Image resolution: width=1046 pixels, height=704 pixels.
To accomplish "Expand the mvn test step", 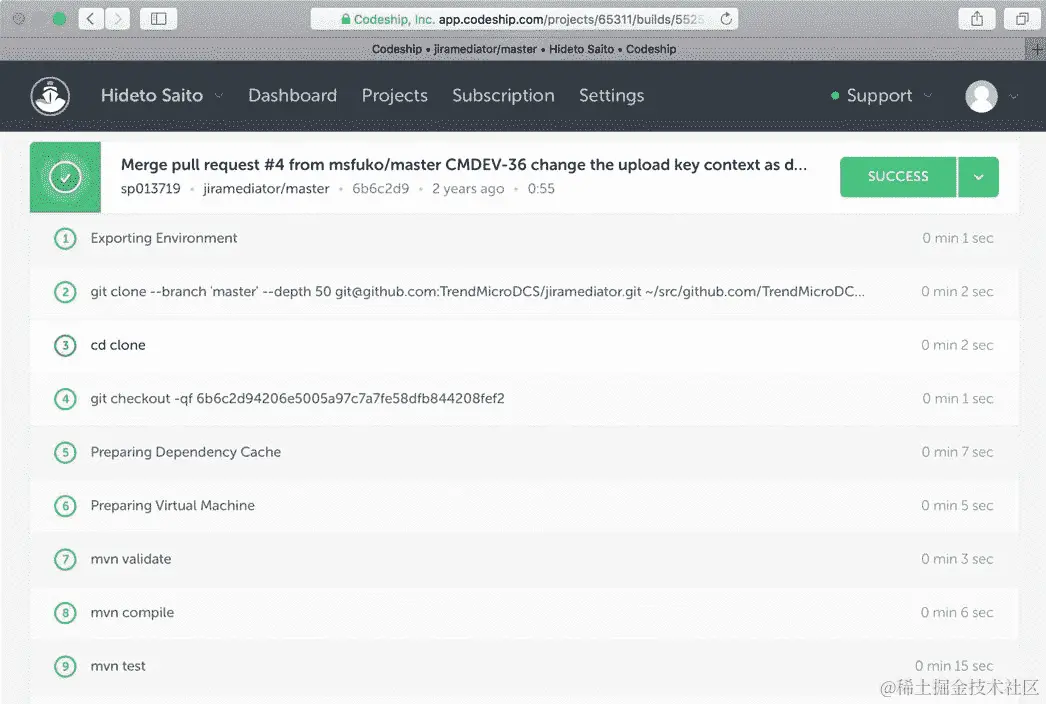I will click(x=524, y=666).
